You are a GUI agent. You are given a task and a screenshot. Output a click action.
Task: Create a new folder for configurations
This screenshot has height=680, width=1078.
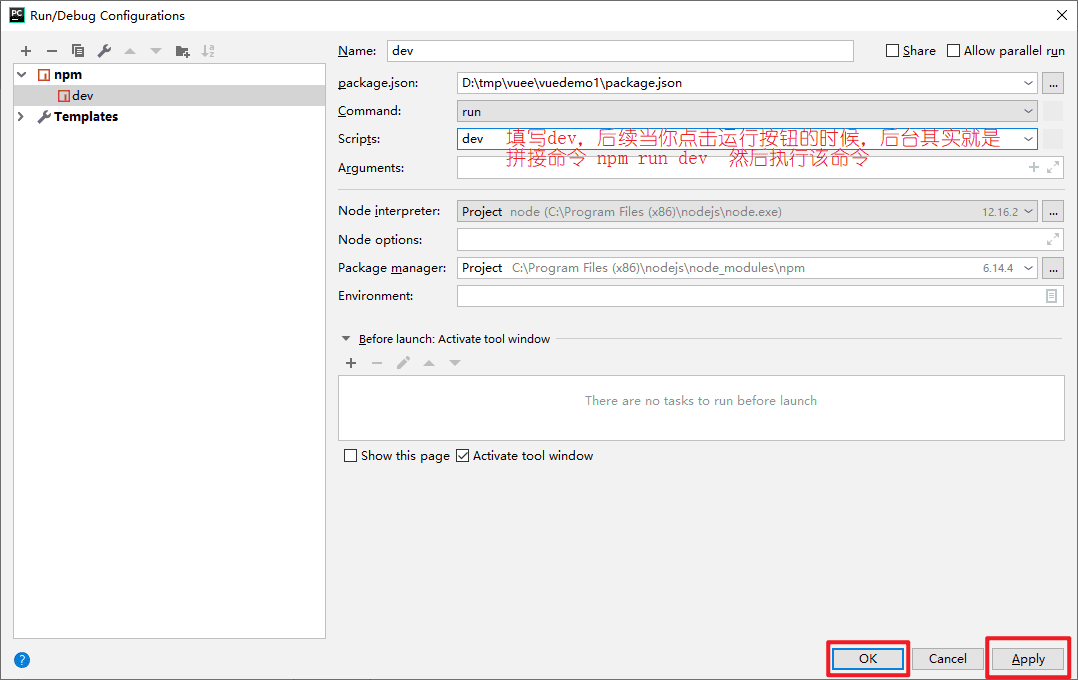[x=182, y=51]
